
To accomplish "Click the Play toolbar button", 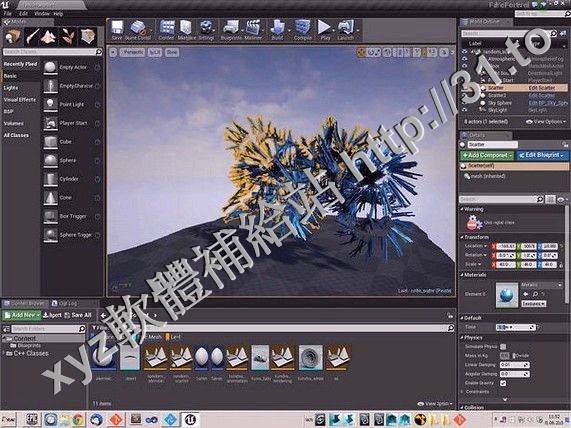I will [324, 27].
